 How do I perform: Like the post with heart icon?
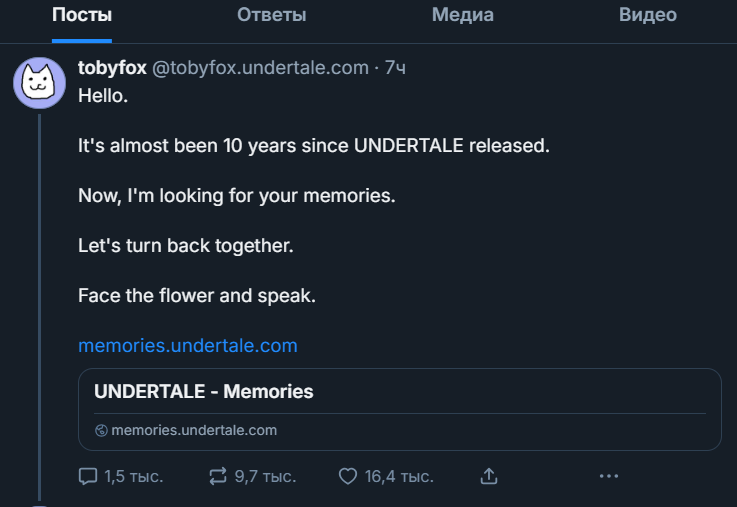(x=348, y=476)
